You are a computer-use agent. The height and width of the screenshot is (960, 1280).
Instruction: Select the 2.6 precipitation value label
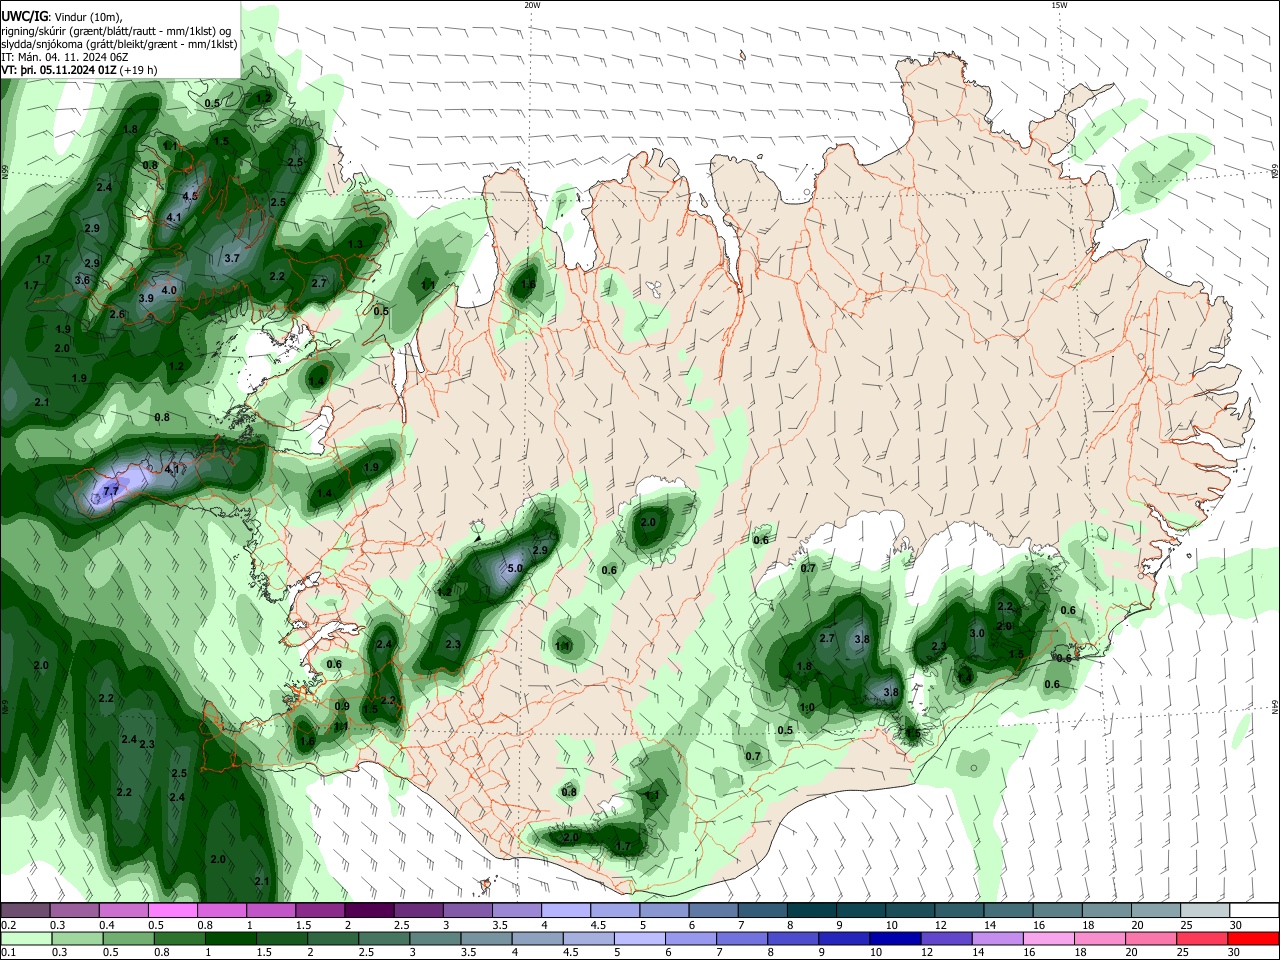click(117, 314)
